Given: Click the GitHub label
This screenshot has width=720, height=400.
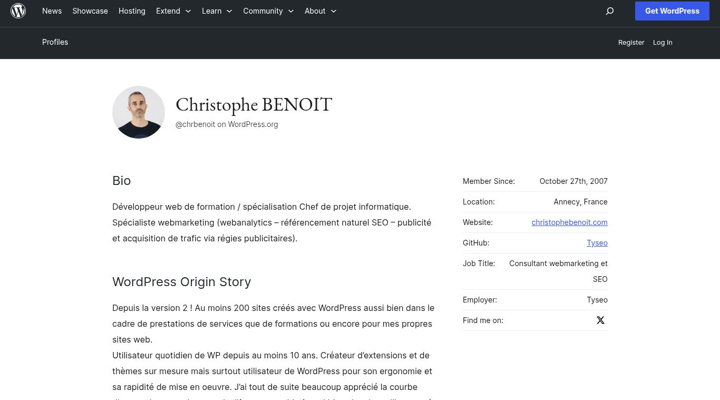Looking at the screenshot, I should [x=476, y=243].
